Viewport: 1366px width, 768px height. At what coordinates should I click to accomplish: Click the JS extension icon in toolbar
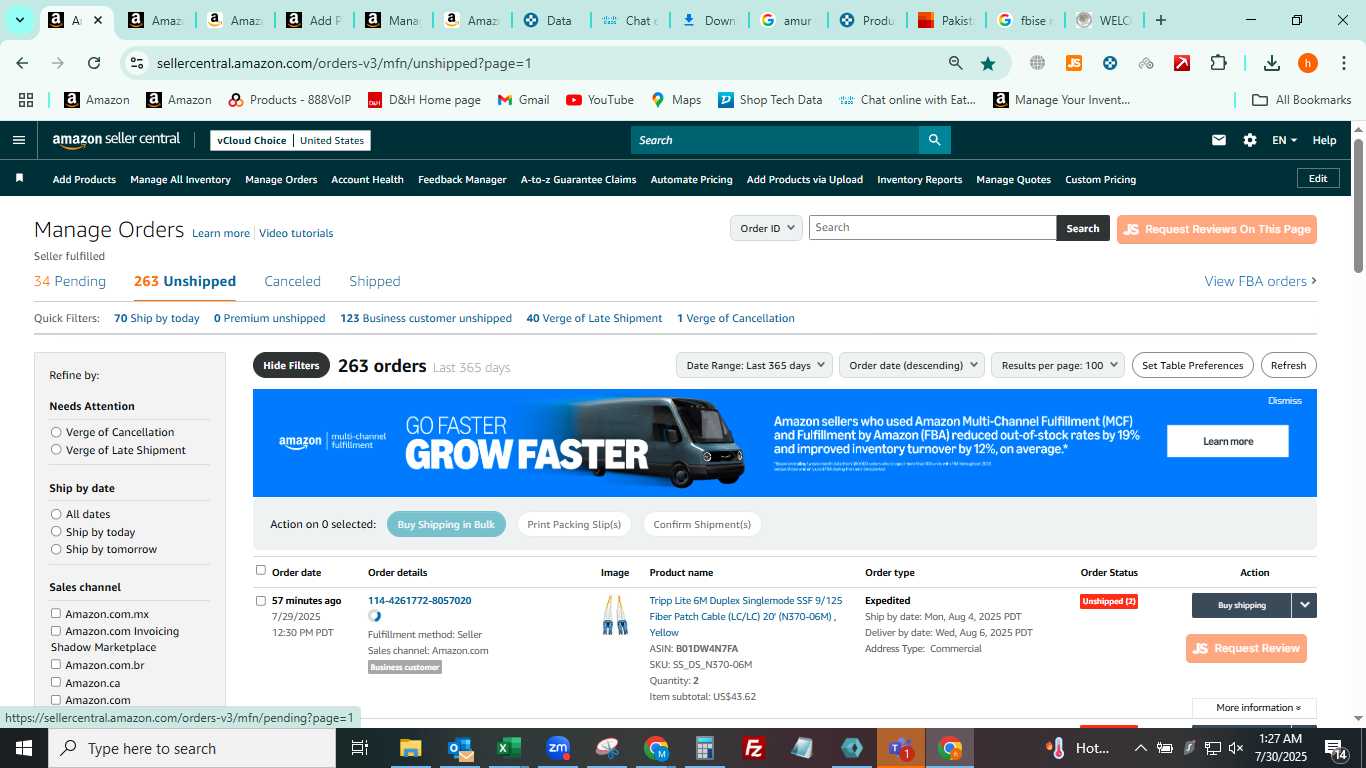[1074, 63]
